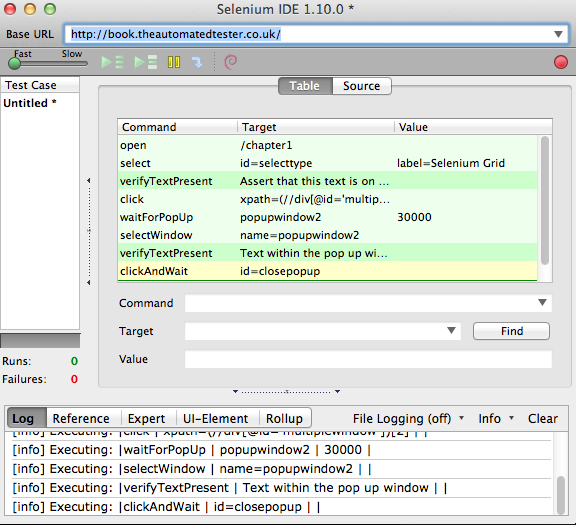
Task: Close the Selenium IDE window
Action: pyautogui.click(x=10, y=9)
